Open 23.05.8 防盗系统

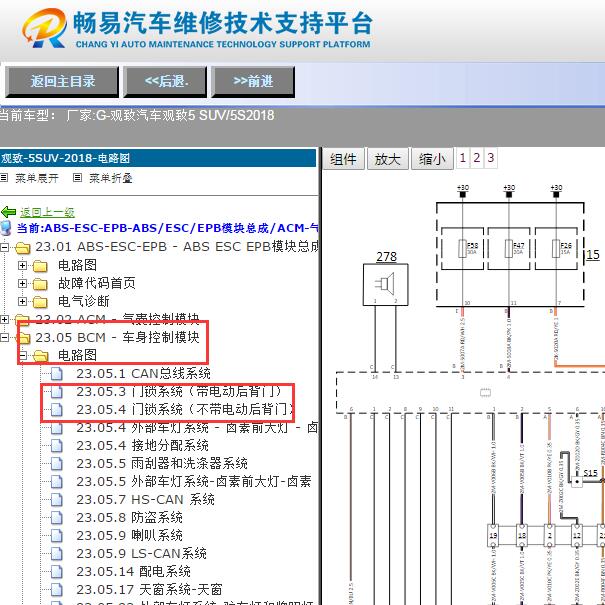[x=129, y=517]
